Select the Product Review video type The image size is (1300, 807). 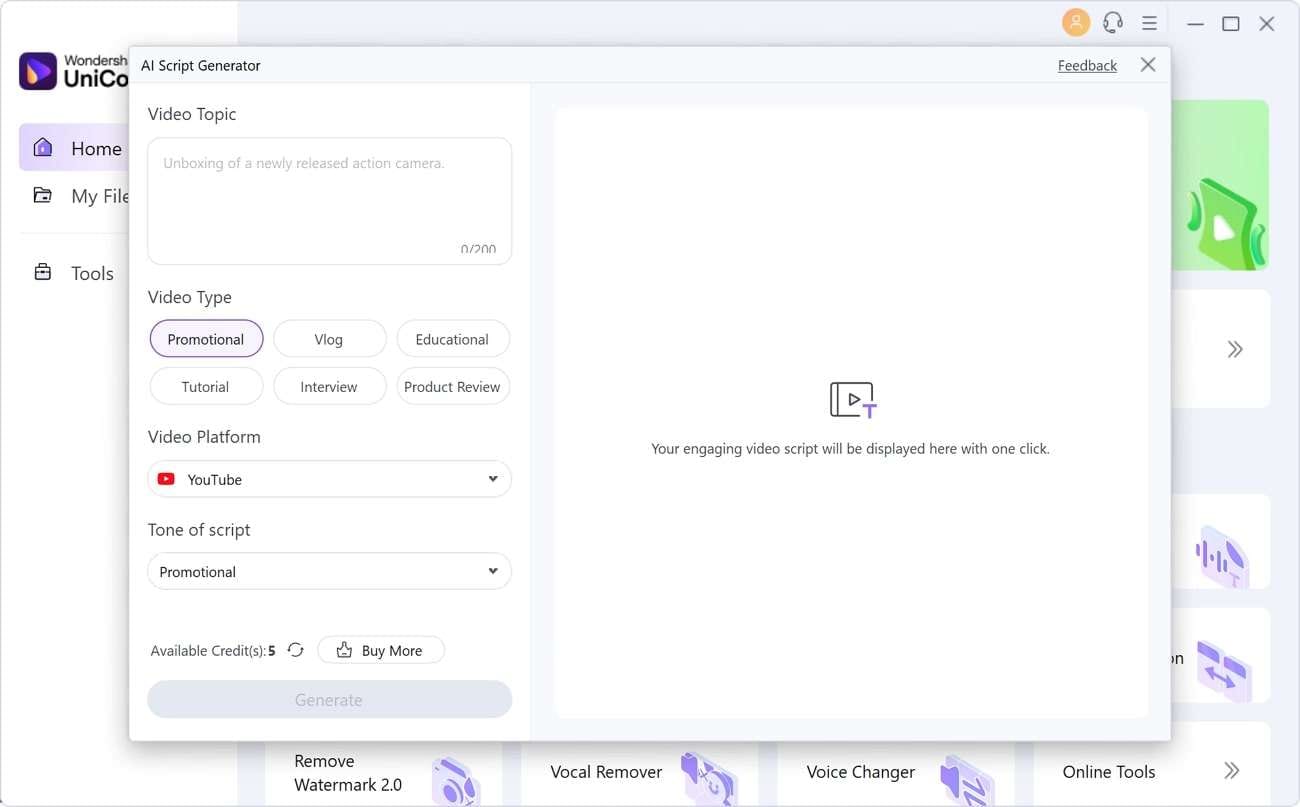pos(452,386)
